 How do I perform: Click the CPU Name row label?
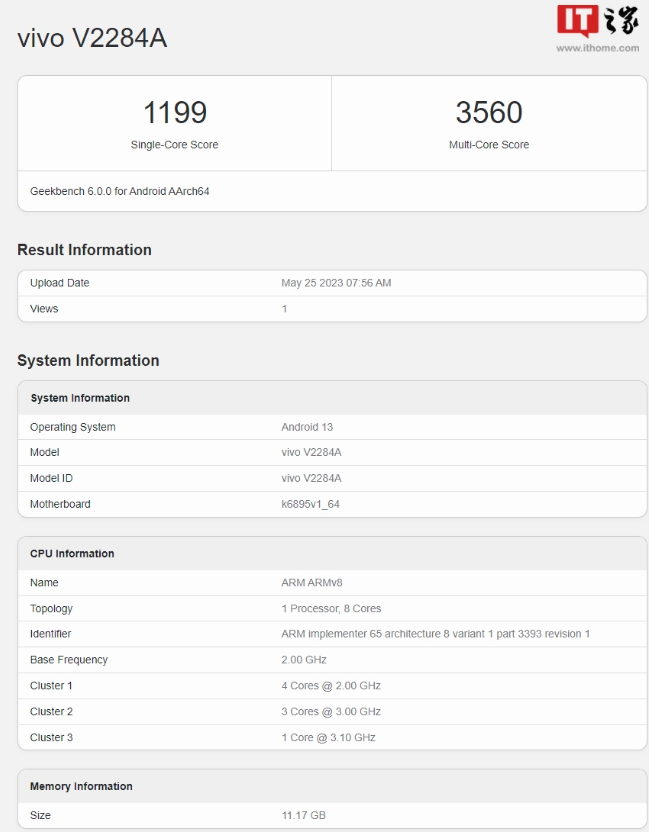tap(44, 582)
